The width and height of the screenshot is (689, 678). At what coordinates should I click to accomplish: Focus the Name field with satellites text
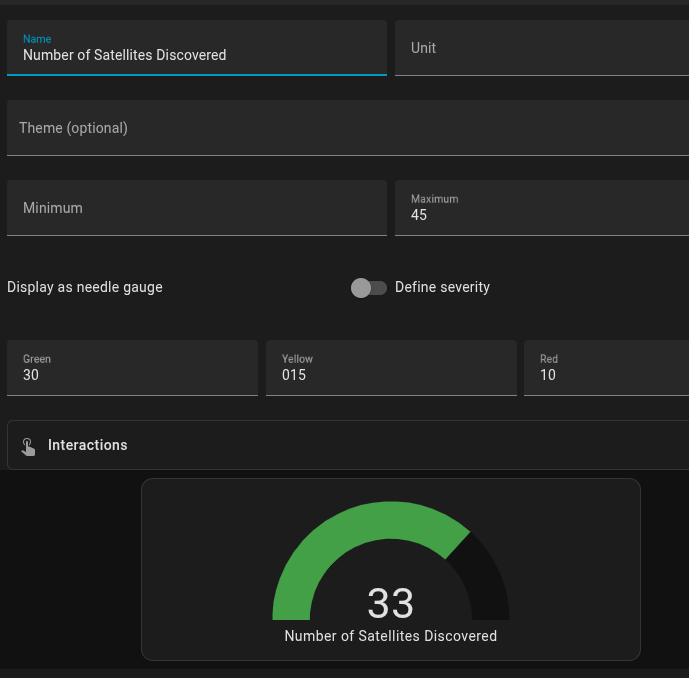(x=196, y=56)
